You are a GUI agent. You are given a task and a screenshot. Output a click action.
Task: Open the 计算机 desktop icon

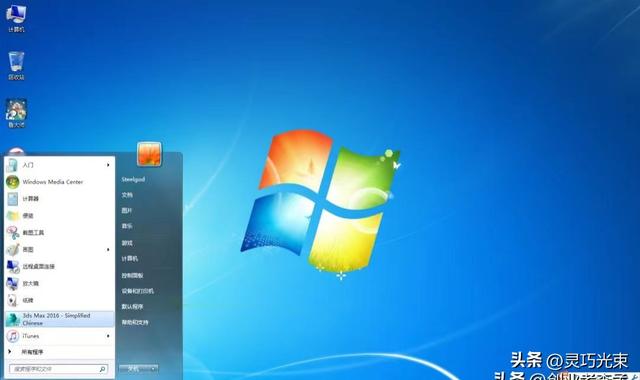click(16, 18)
